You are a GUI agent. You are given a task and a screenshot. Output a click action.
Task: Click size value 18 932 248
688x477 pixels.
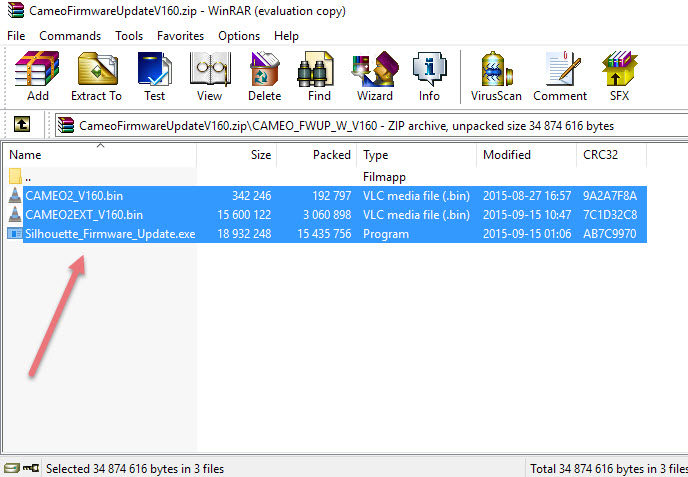point(244,234)
